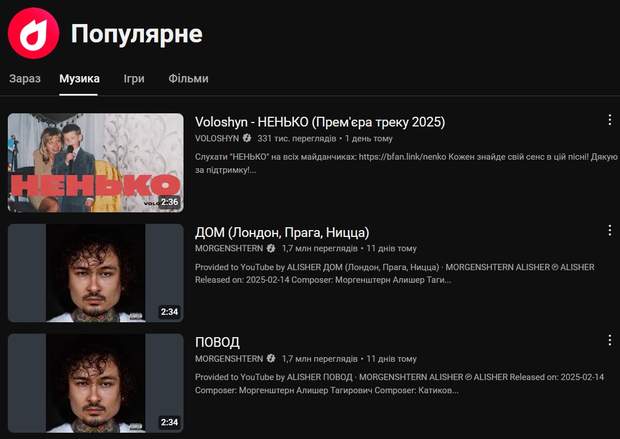The width and height of the screenshot is (620, 439).
Task: Click the title Voloshyn - НЕНЬКО (Прем'єра треку 2025)
Action: pos(320,122)
